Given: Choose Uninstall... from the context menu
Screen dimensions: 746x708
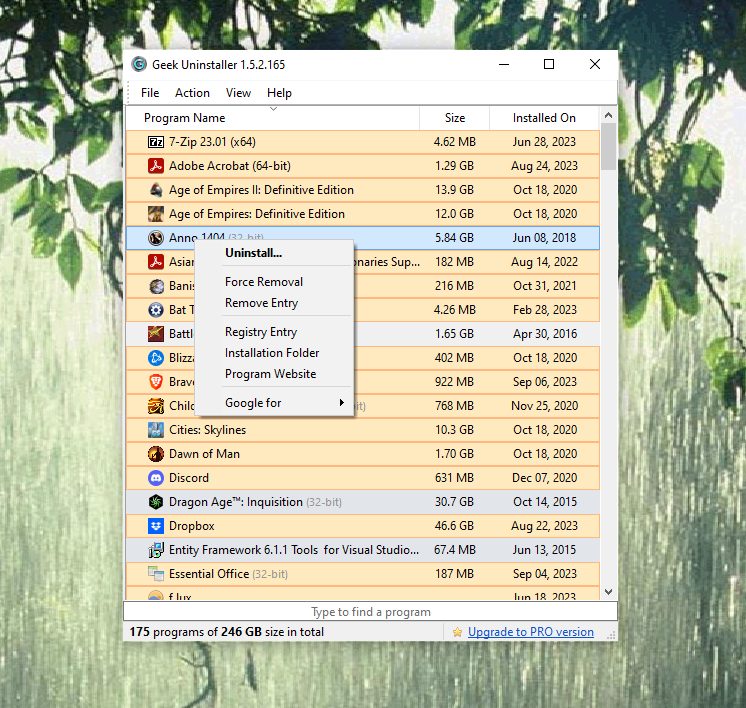Looking at the screenshot, I should point(254,253).
